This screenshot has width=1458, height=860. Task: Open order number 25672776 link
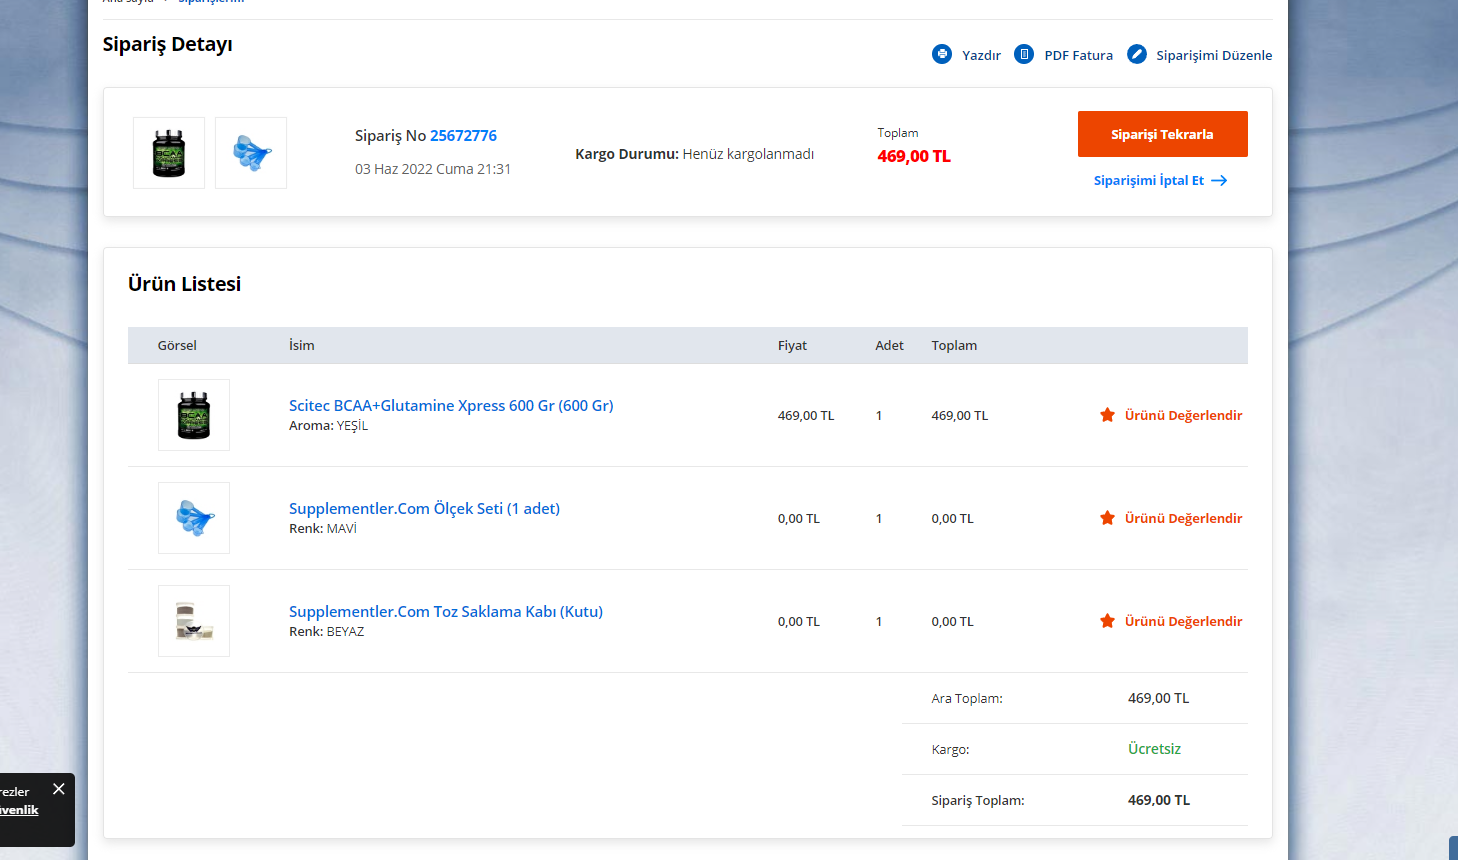pyautogui.click(x=463, y=136)
